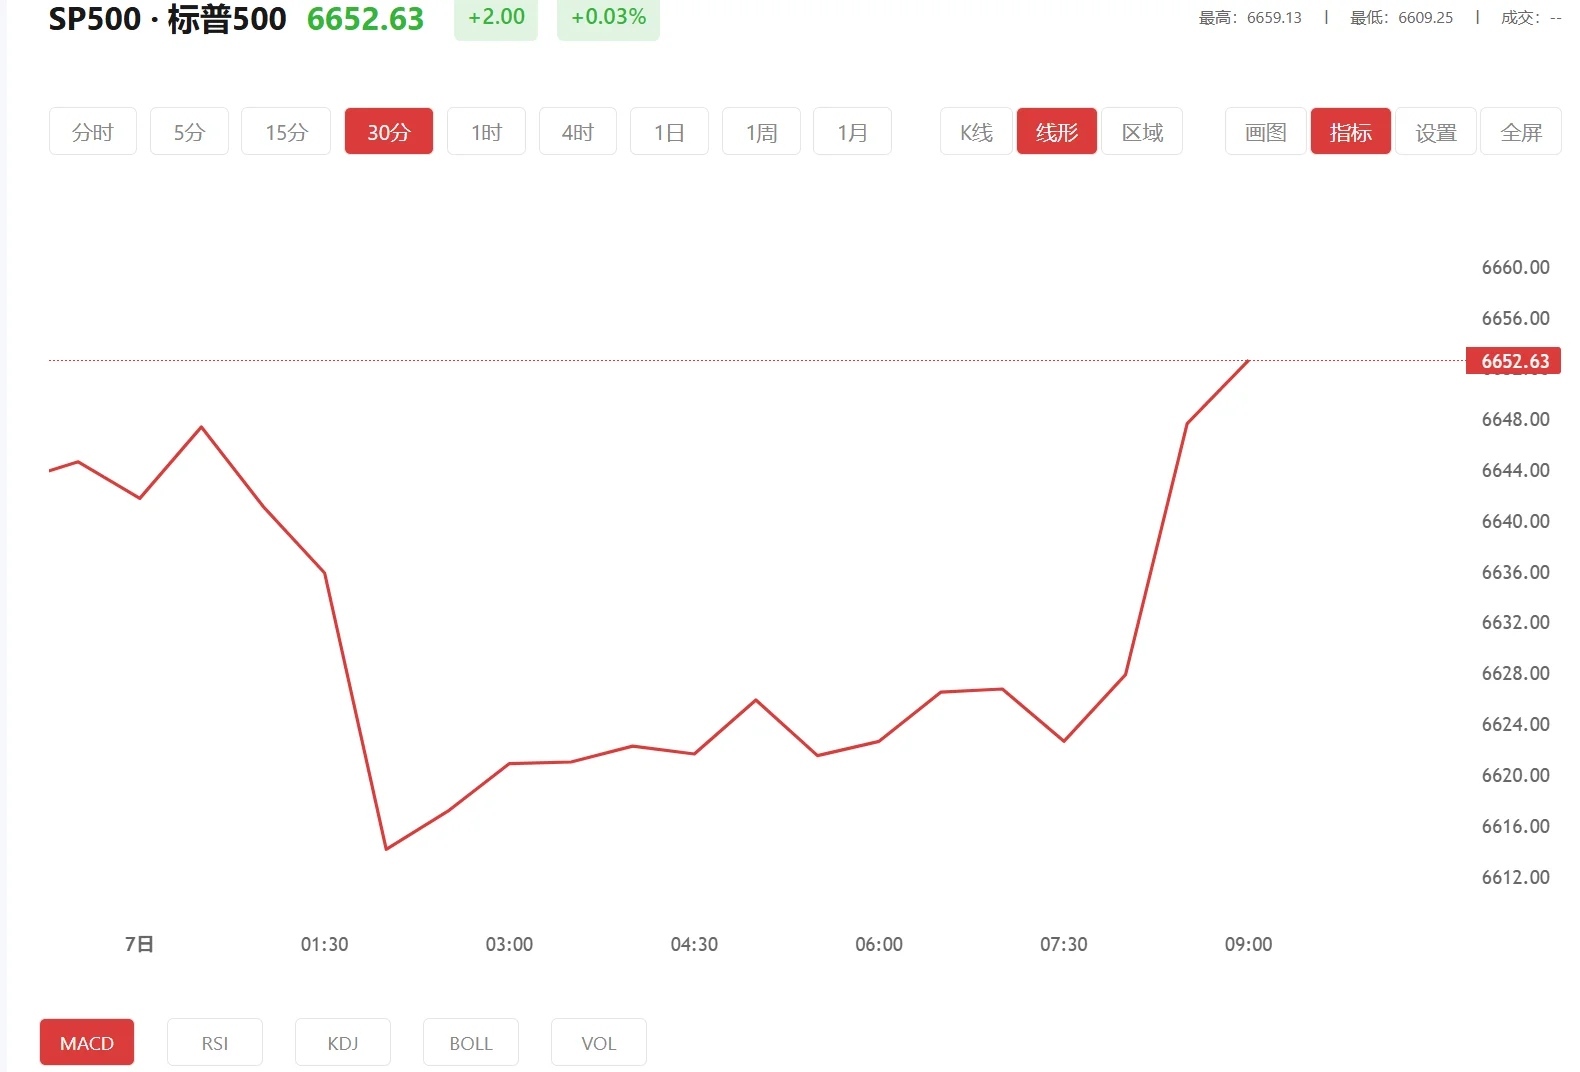Toggle the 线形 line chart mode

(x=1056, y=132)
